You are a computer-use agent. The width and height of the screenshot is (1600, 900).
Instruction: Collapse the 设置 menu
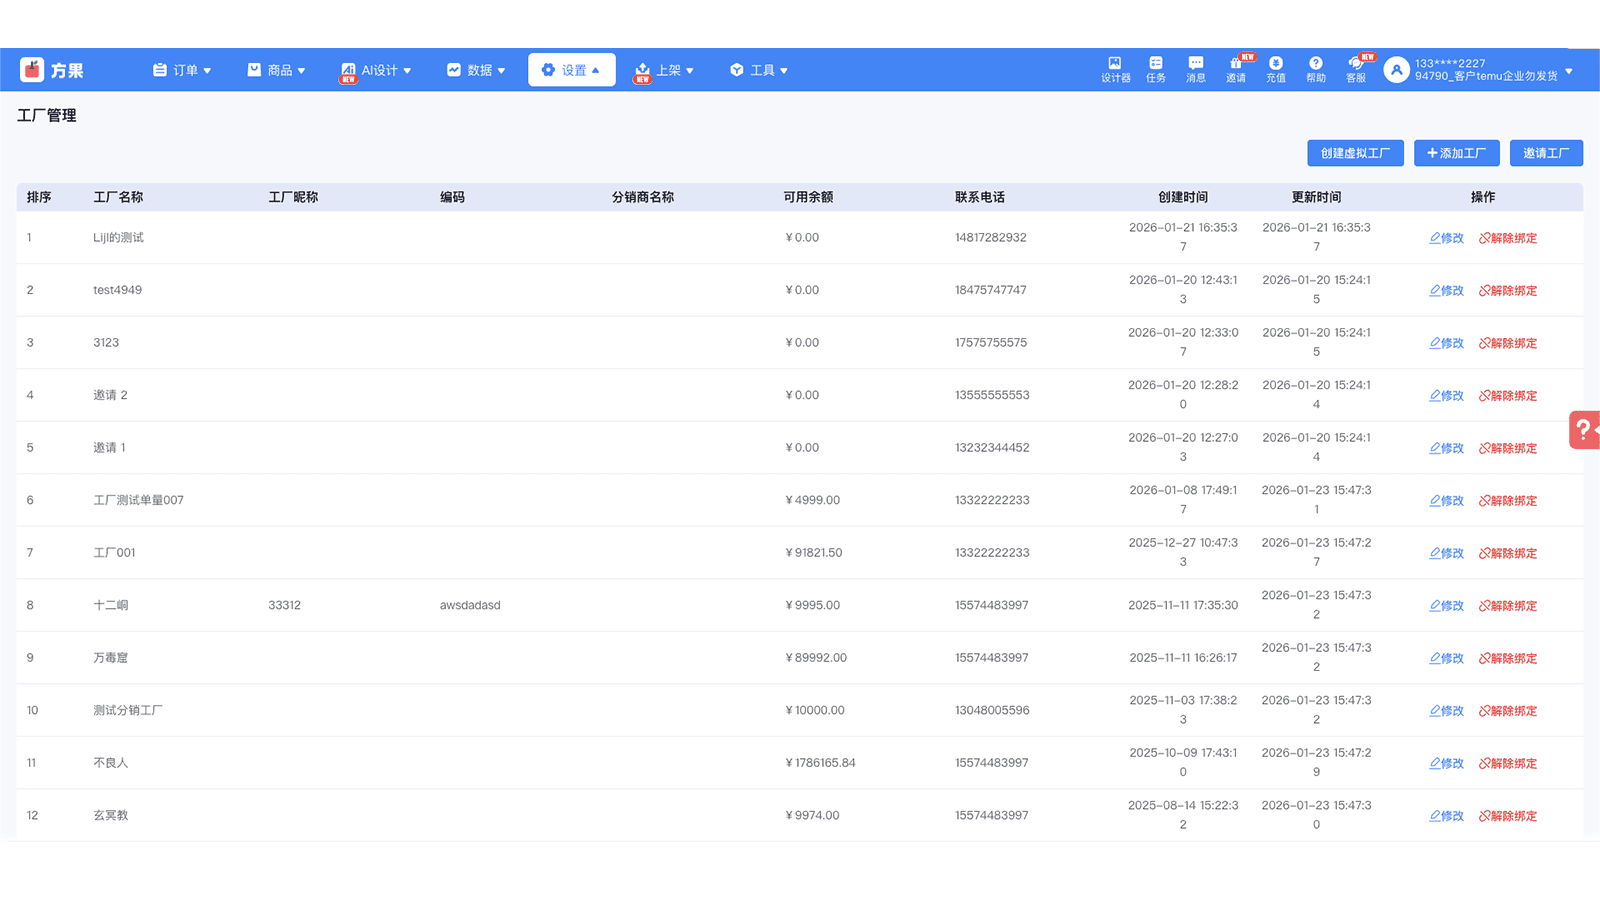[571, 70]
